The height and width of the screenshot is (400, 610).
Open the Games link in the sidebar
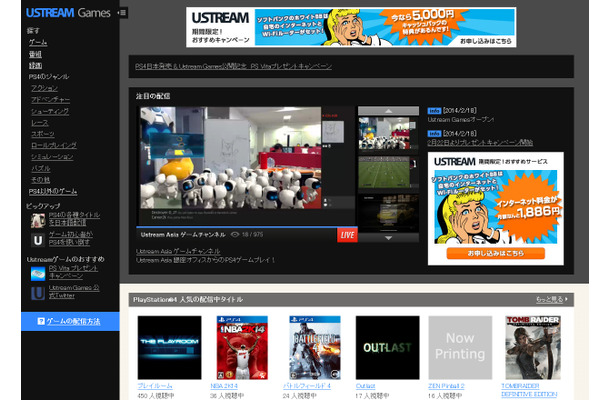coord(38,42)
